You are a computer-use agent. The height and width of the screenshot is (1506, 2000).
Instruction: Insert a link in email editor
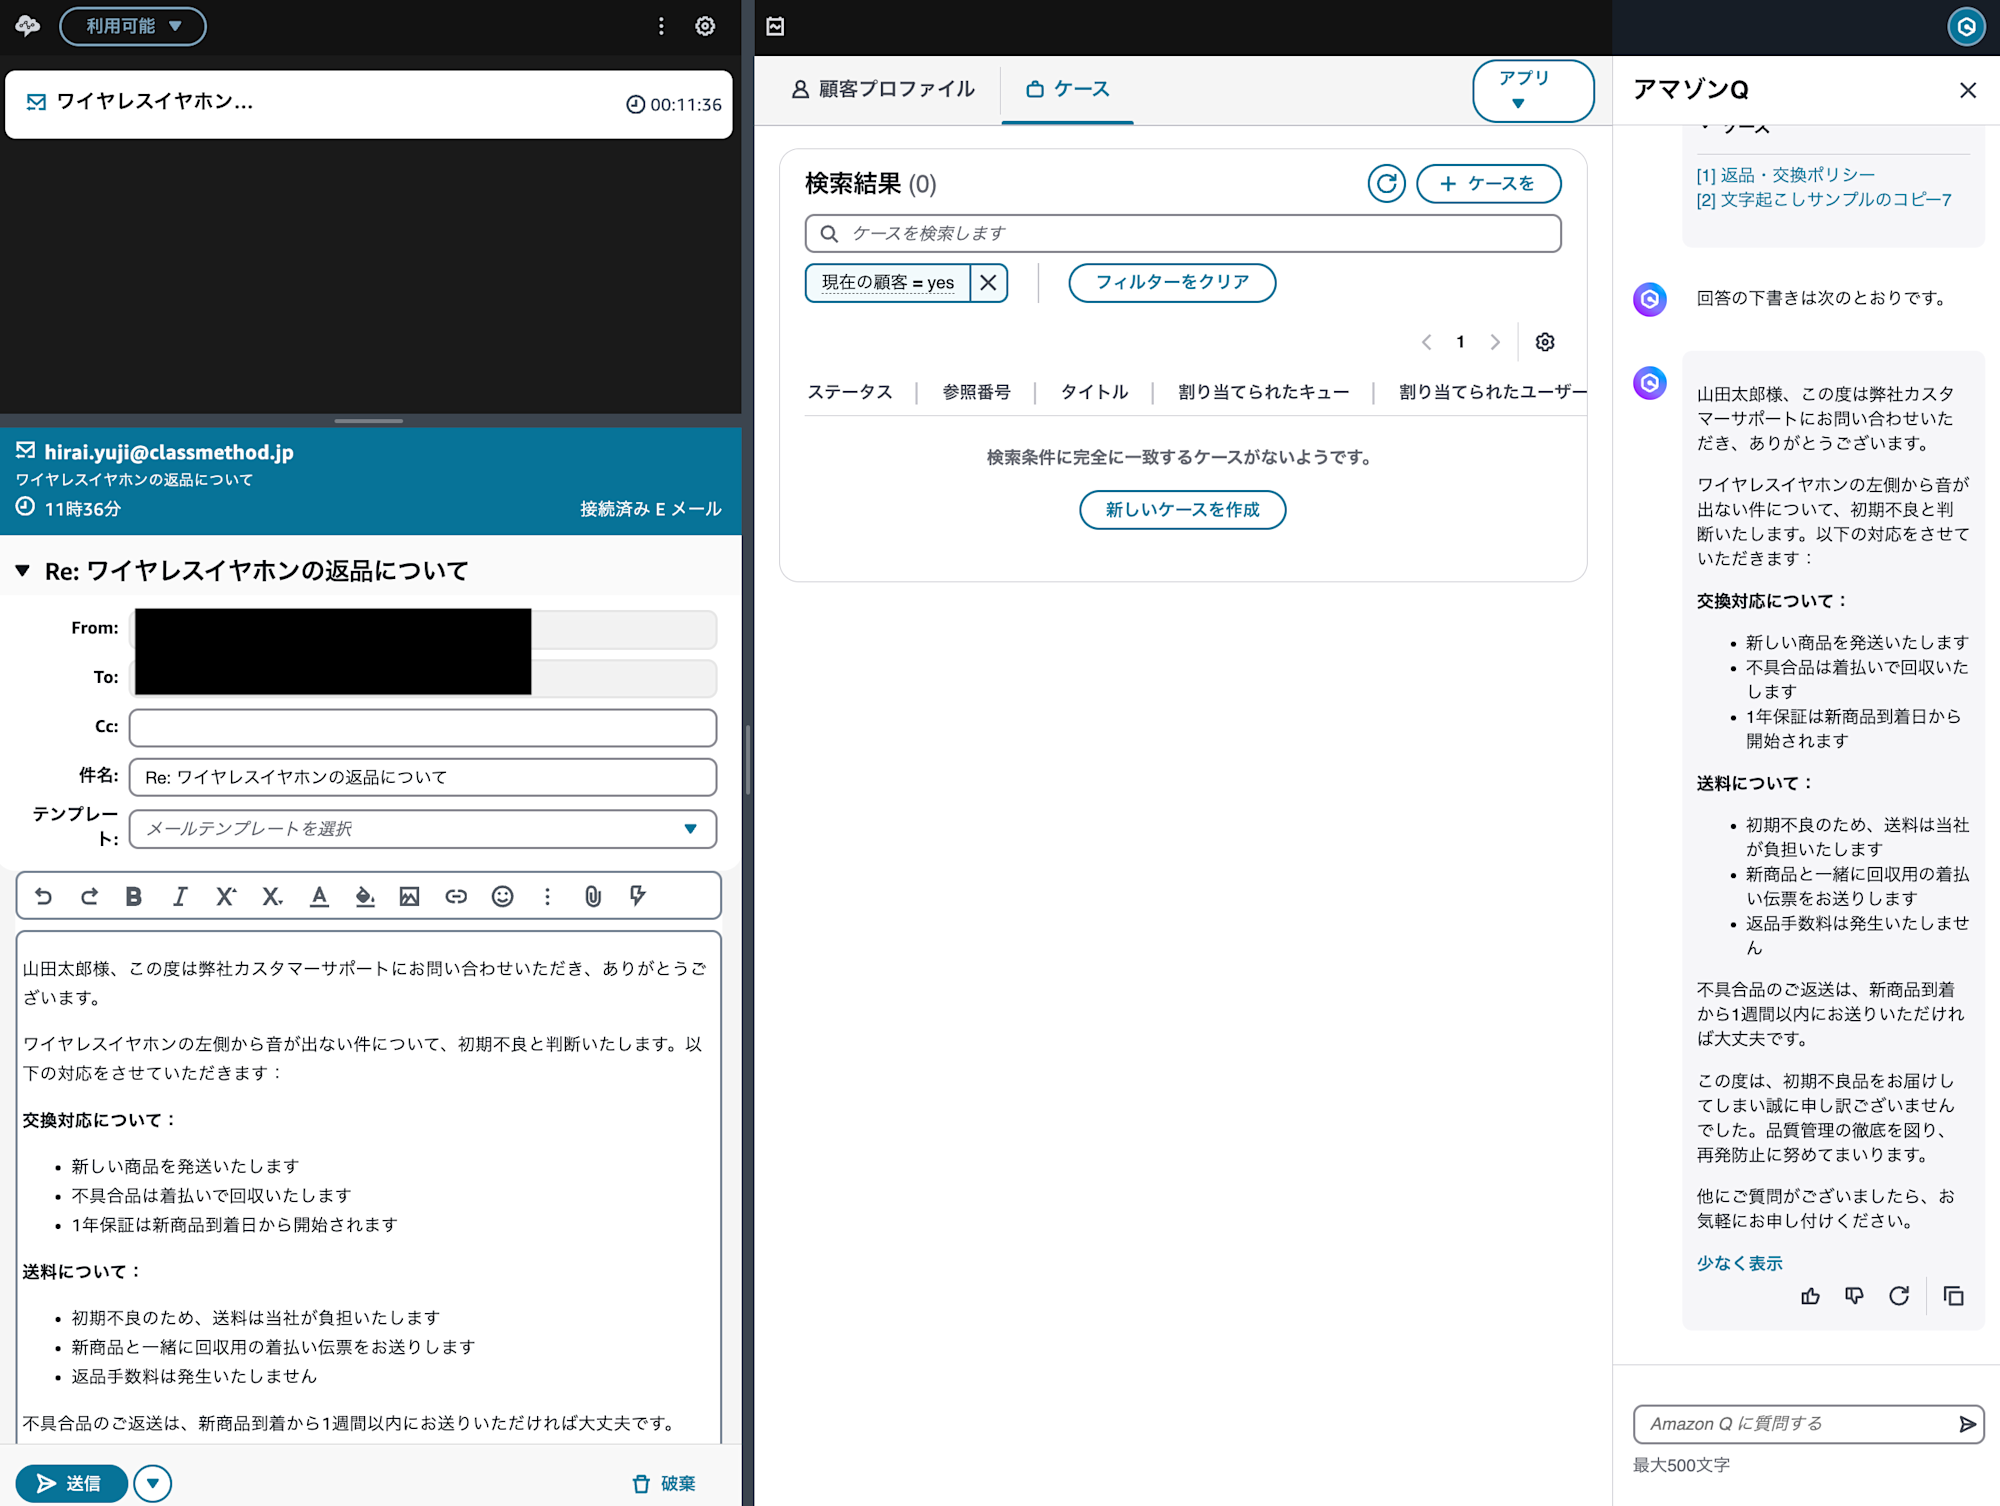pyautogui.click(x=456, y=896)
